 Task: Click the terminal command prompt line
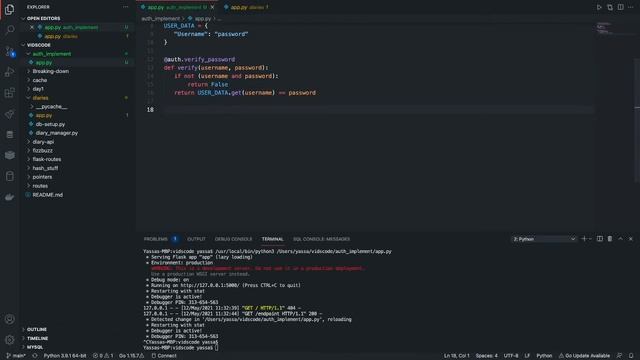tap(180, 348)
